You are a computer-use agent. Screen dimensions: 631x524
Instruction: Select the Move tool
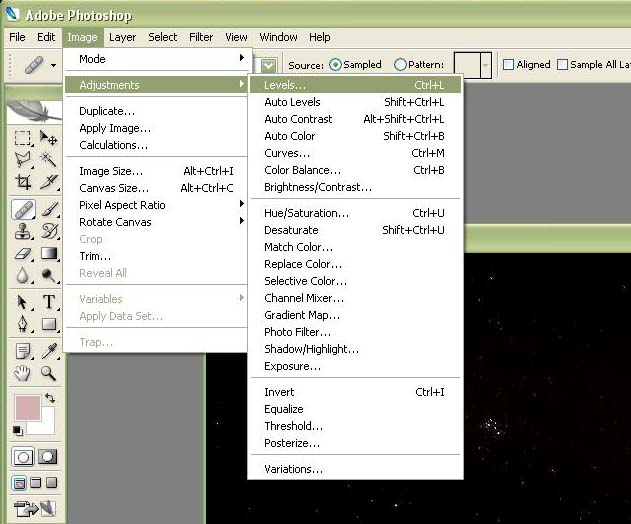[49, 138]
